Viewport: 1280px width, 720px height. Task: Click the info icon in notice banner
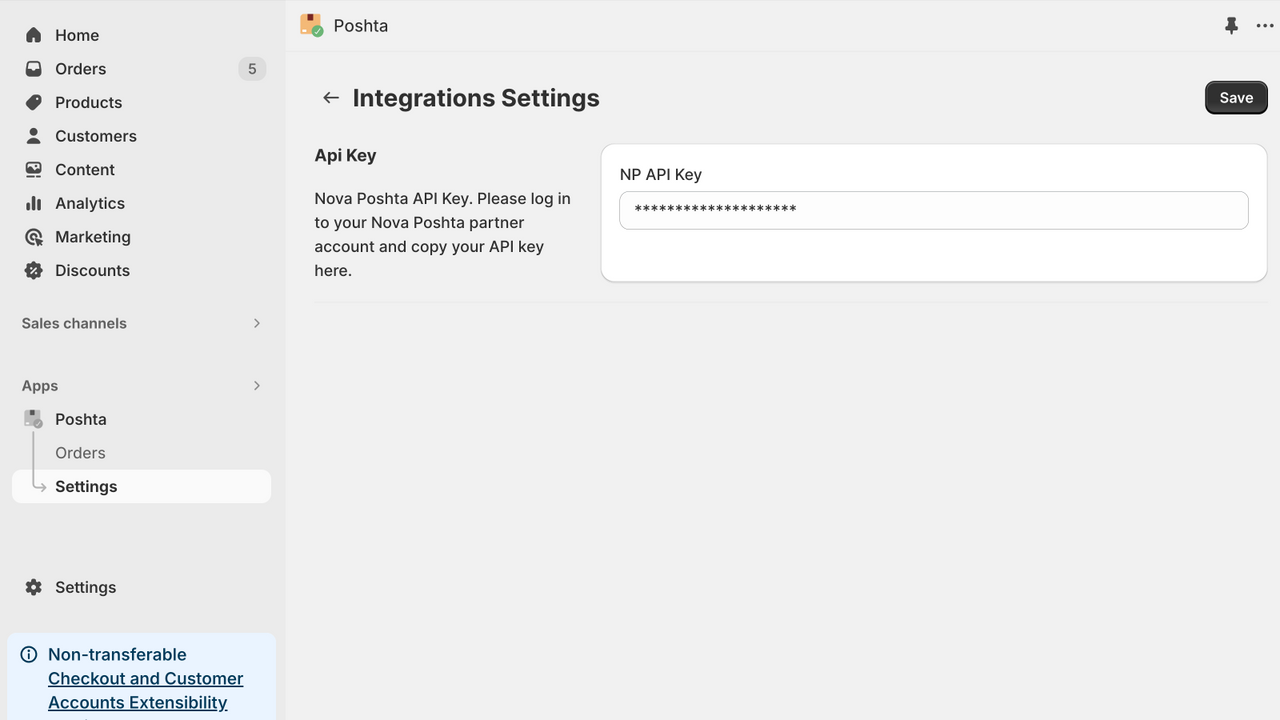click(x=29, y=655)
